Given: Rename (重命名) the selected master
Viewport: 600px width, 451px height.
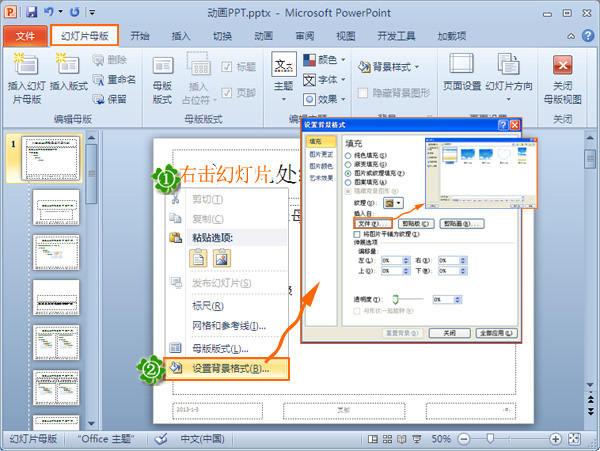Looking at the screenshot, I should 114,80.
